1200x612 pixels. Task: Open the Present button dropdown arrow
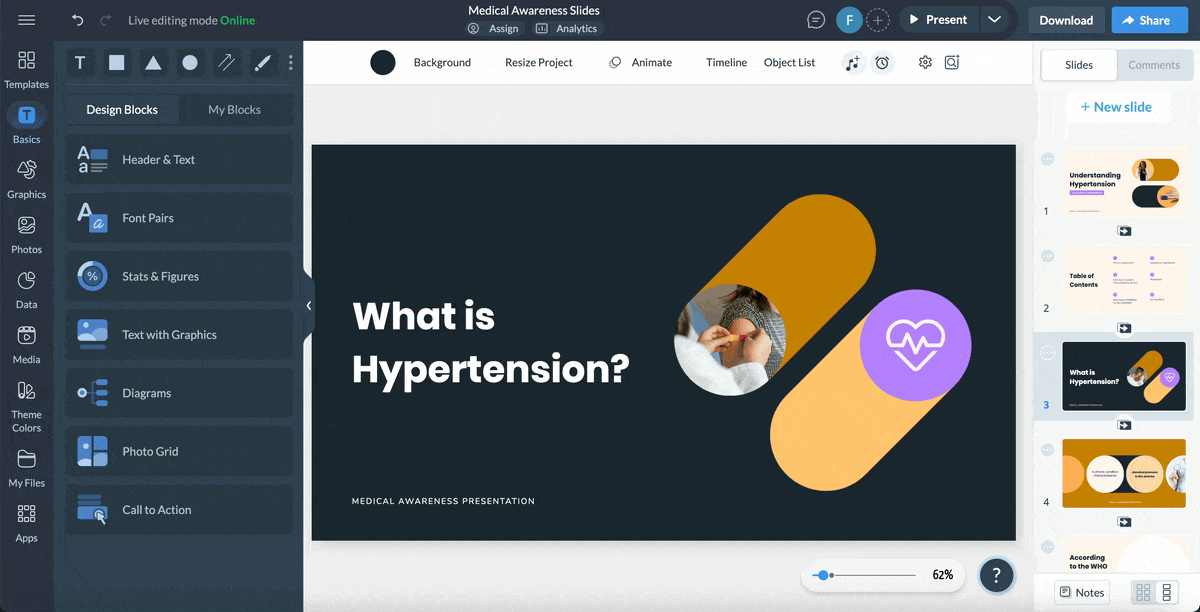[x=995, y=19]
